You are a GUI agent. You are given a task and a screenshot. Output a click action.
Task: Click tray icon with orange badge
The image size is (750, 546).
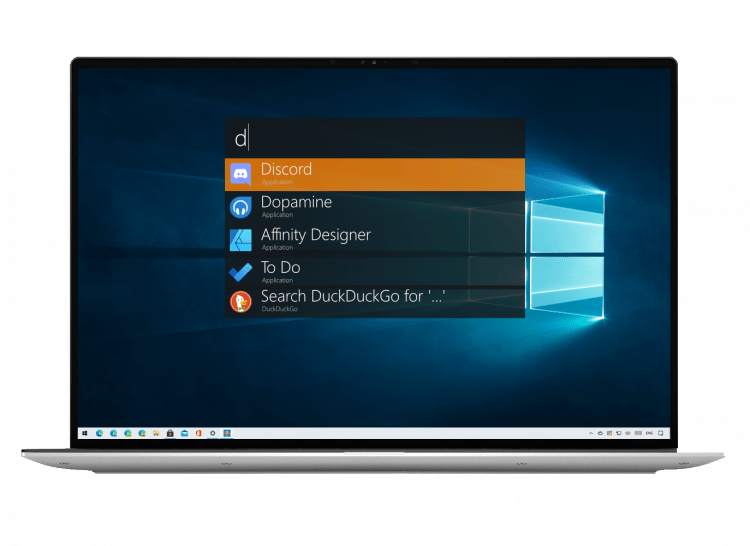pos(609,433)
